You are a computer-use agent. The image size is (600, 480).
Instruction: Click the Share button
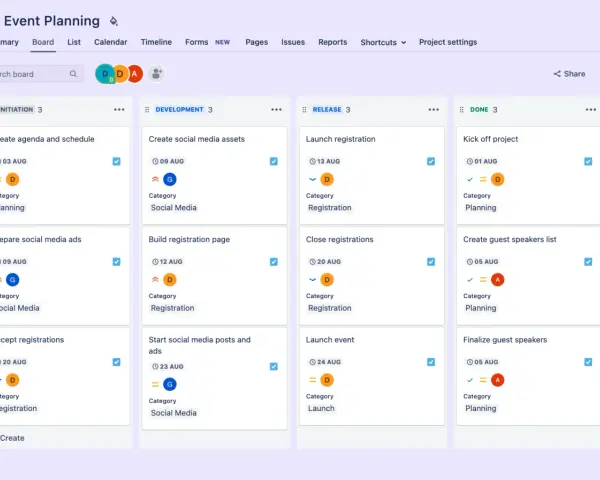[569, 73]
